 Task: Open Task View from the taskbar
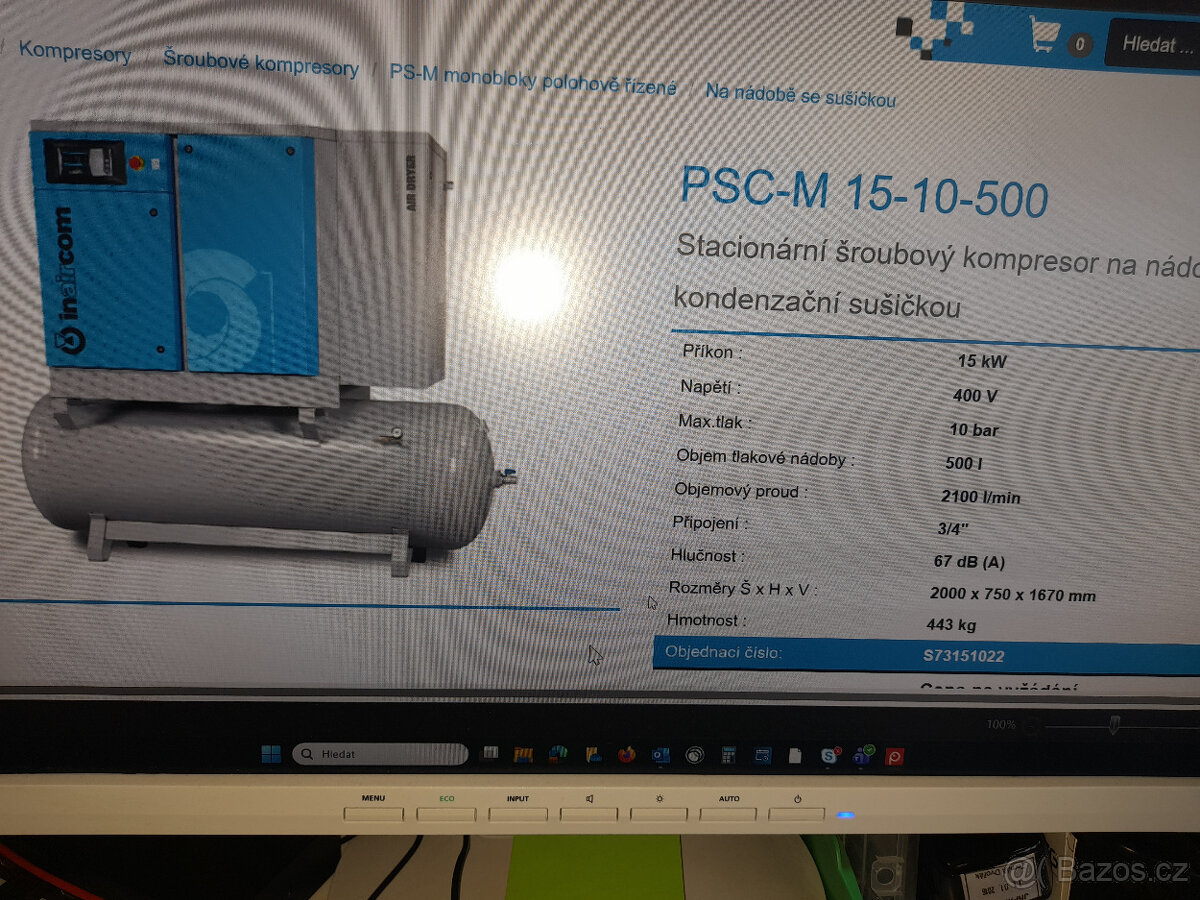tap(490, 753)
